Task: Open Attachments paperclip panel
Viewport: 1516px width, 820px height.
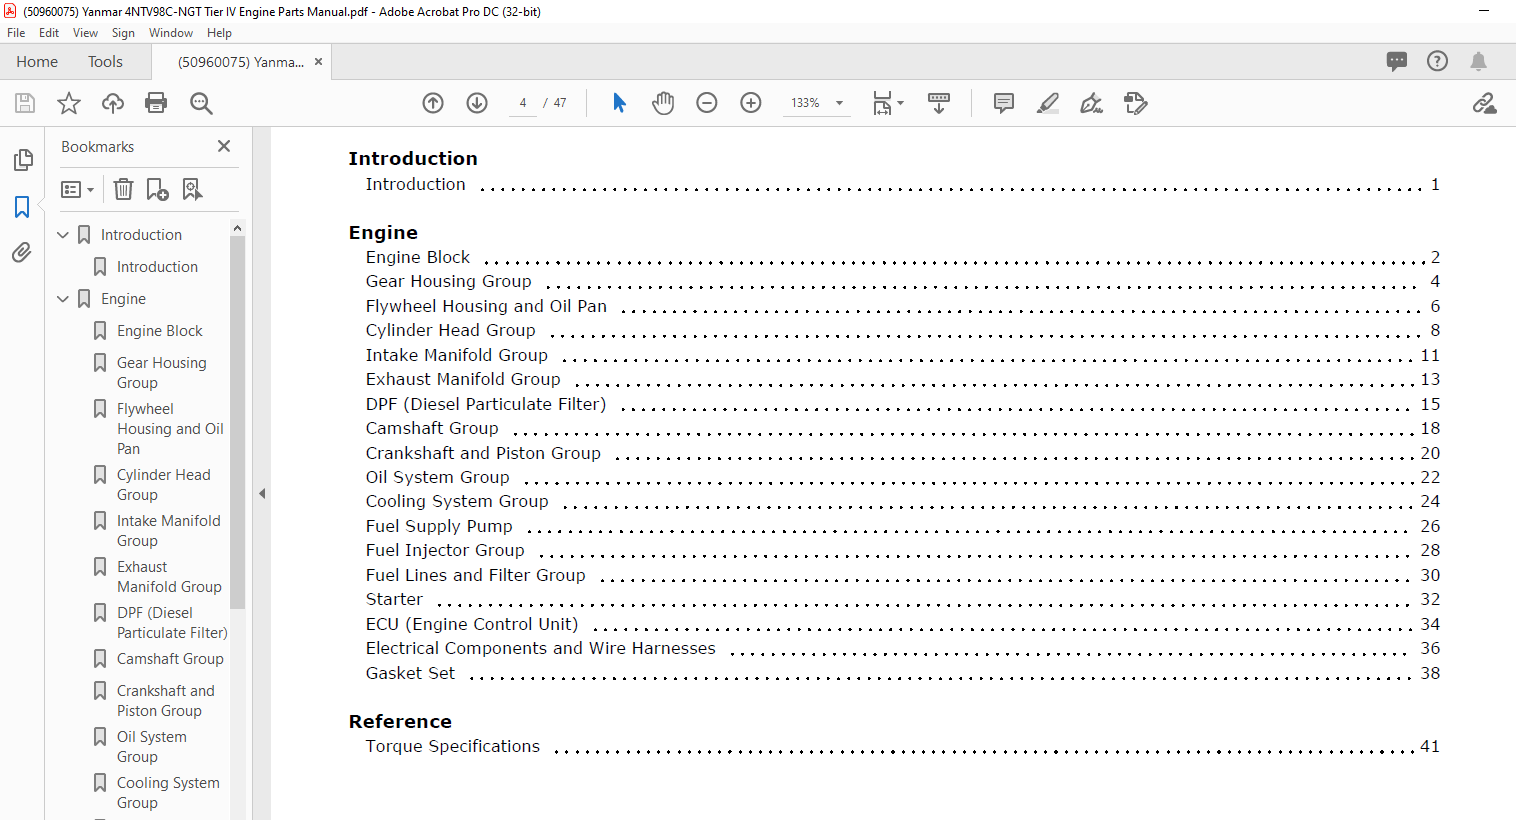Action: click(x=22, y=252)
